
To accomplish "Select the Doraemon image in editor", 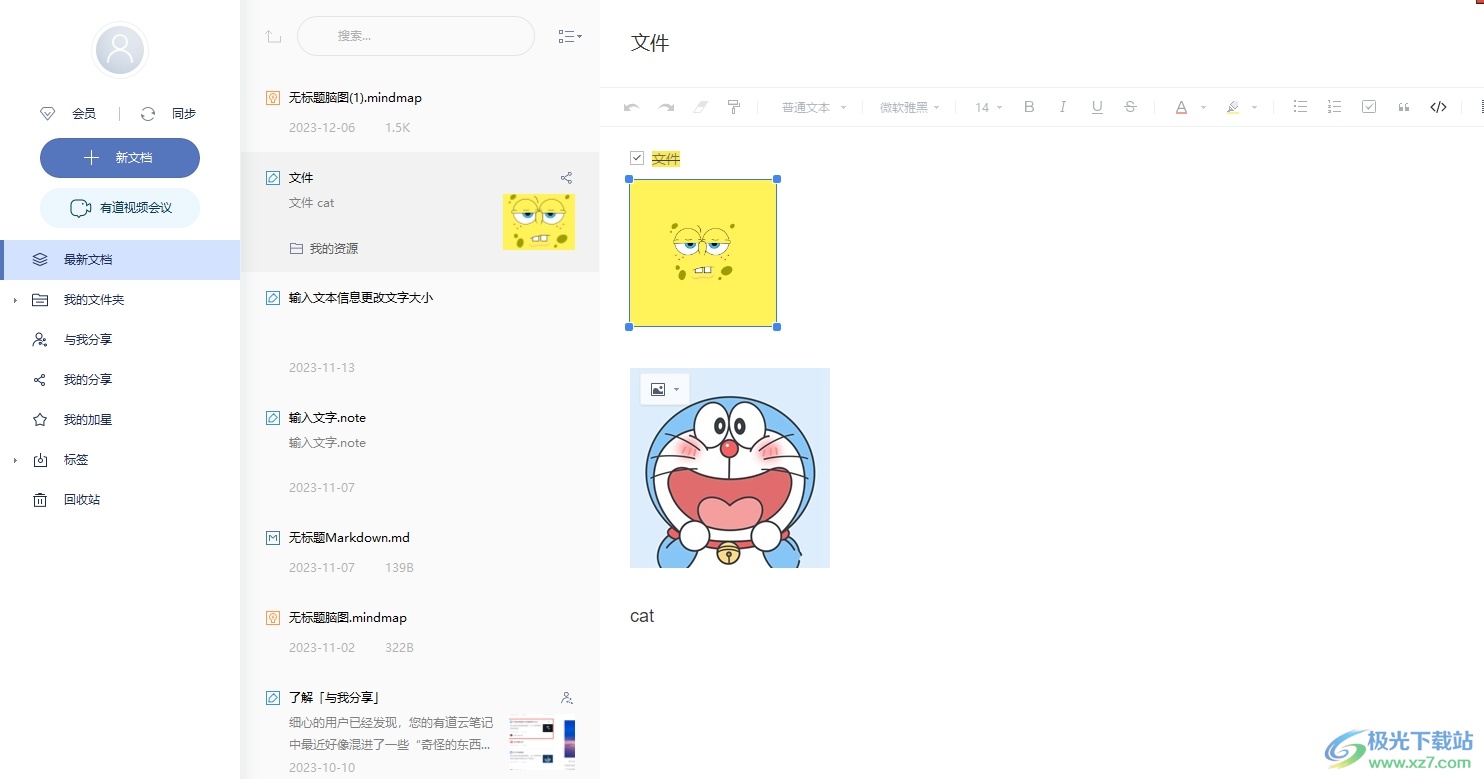I will tap(730, 468).
